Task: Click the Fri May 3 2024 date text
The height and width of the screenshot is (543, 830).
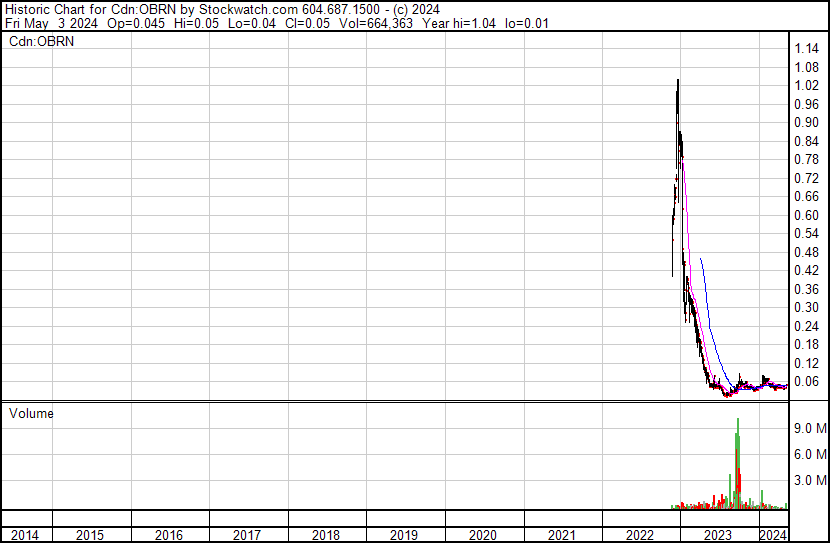Action: tap(51, 23)
